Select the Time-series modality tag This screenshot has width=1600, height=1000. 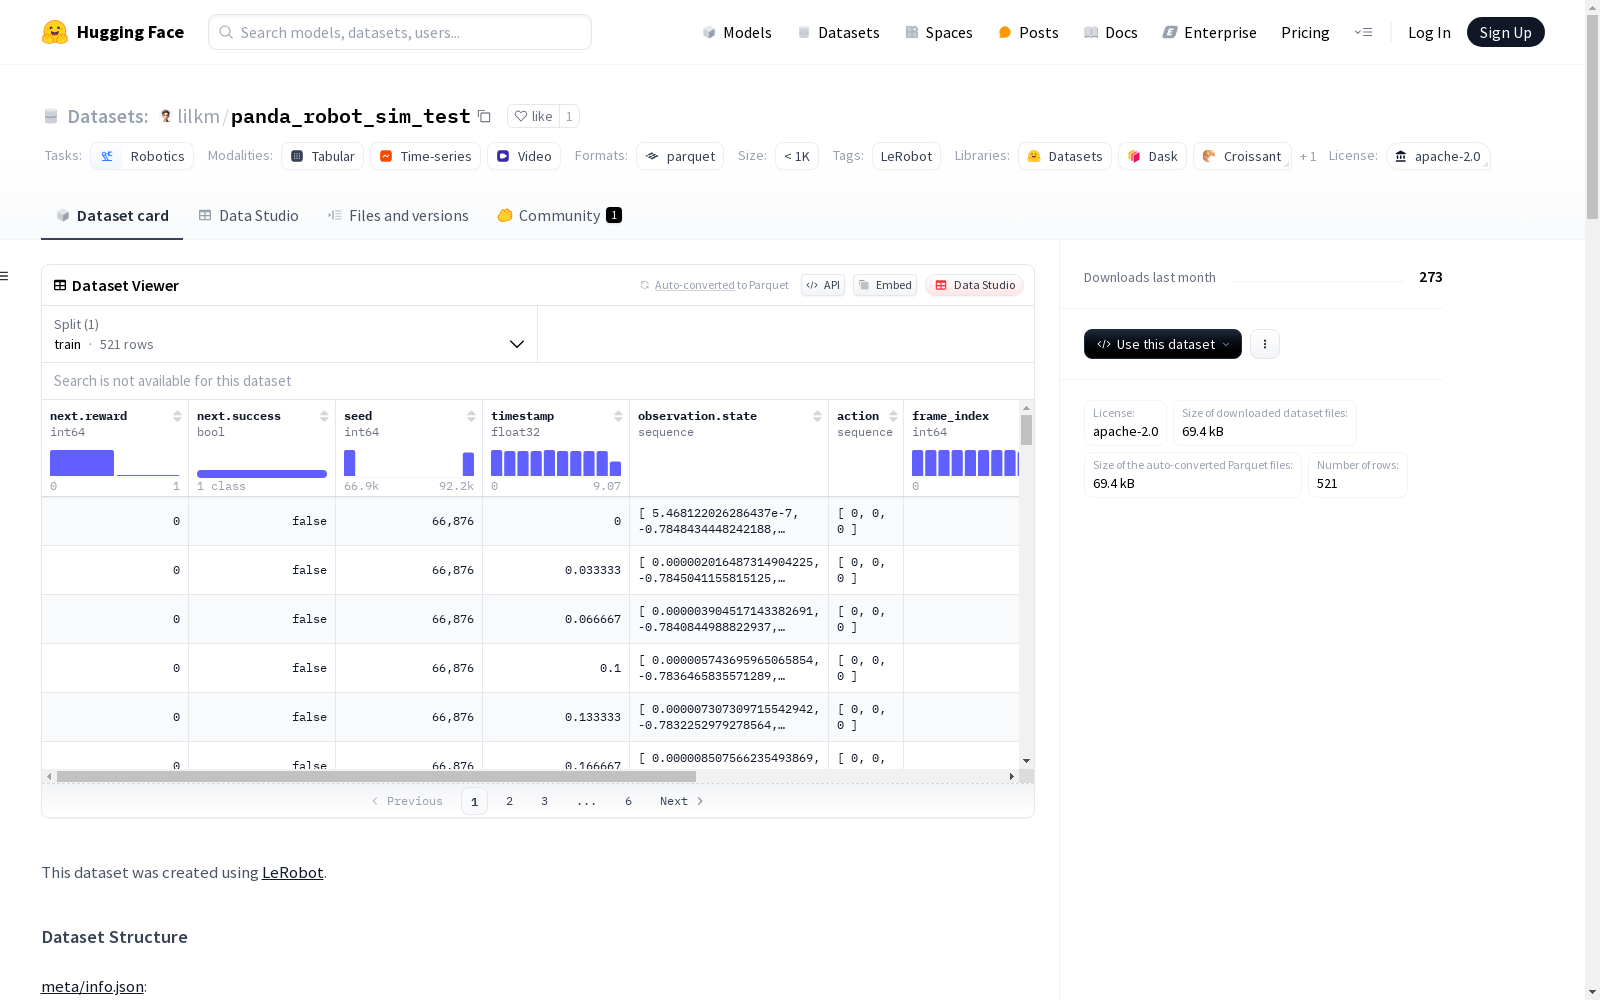point(425,156)
